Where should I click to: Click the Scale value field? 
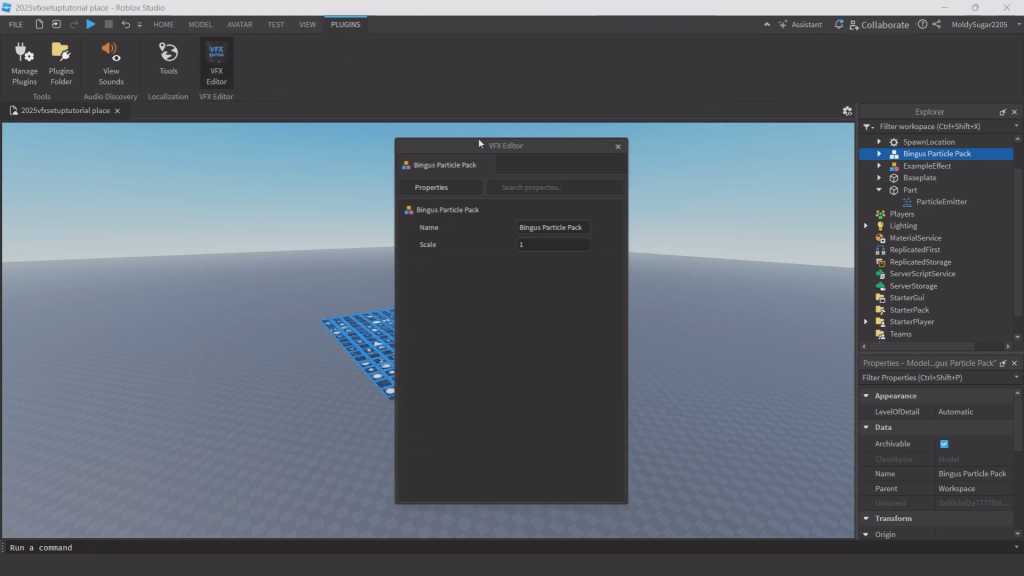[x=553, y=244]
